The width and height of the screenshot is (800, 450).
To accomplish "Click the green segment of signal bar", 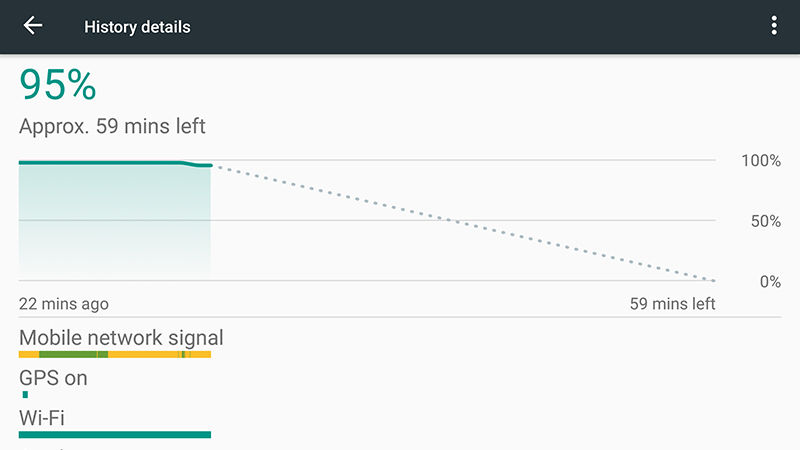I will pyautogui.click(x=68, y=355).
